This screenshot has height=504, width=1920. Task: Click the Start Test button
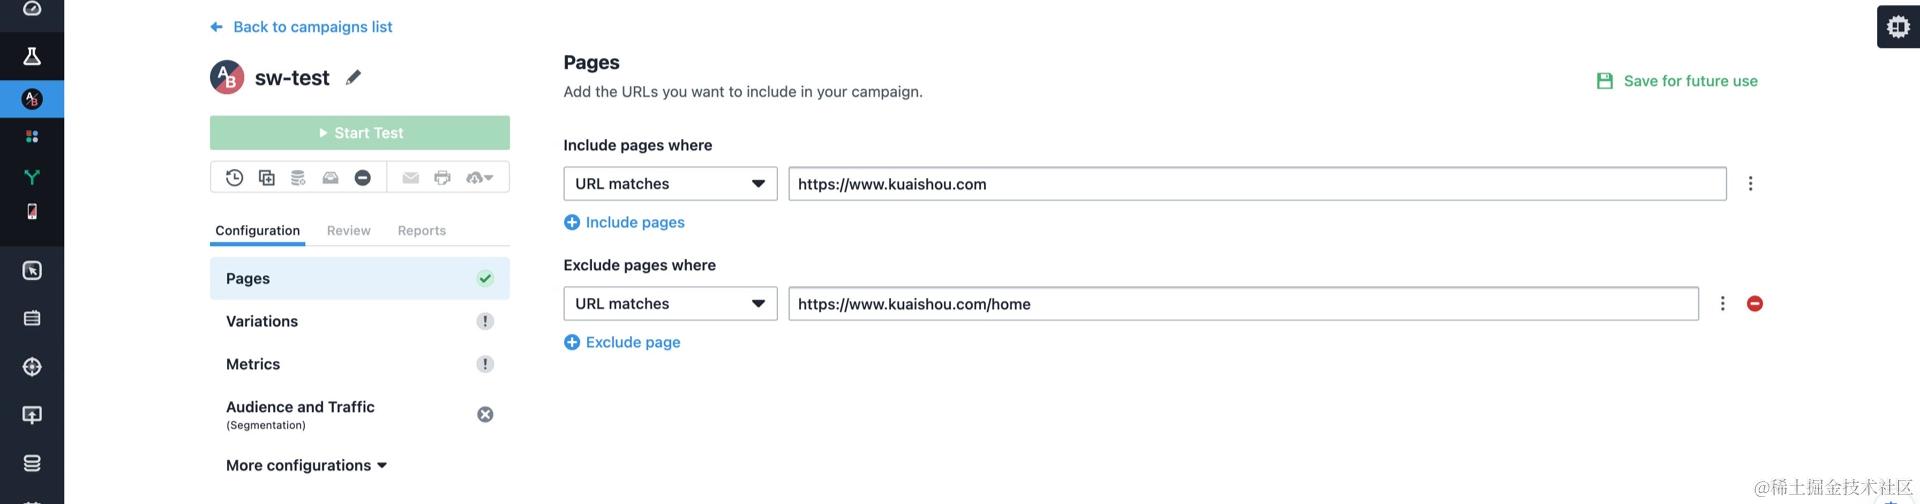click(360, 133)
